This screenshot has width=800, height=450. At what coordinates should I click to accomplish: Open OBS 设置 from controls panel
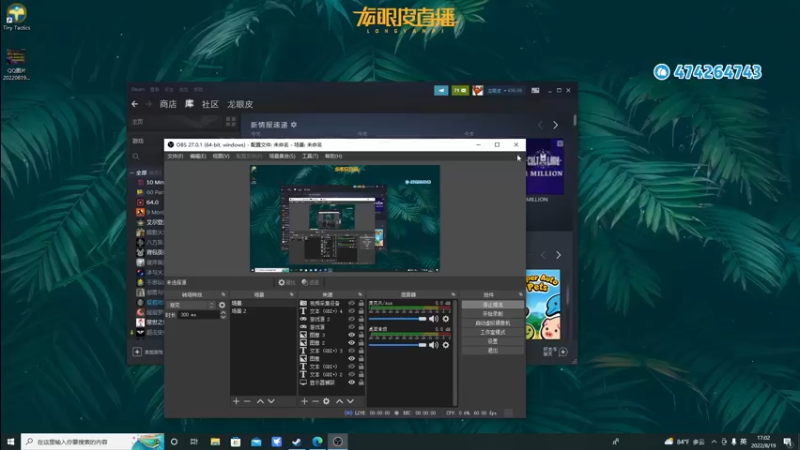pos(492,341)
